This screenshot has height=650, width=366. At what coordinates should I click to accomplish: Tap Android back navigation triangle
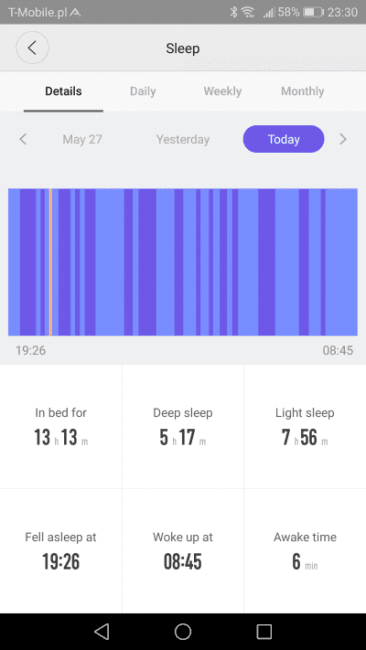[x=102, y=631]
